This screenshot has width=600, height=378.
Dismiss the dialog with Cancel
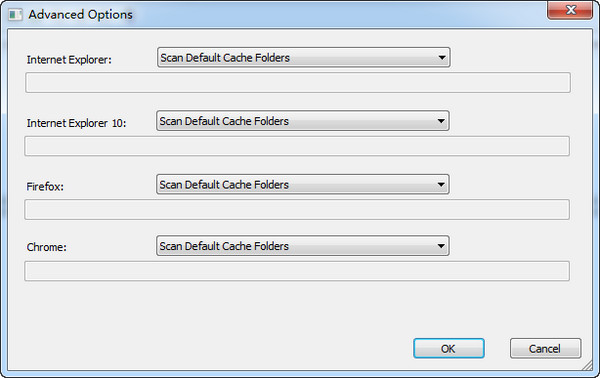pos(545,349)
